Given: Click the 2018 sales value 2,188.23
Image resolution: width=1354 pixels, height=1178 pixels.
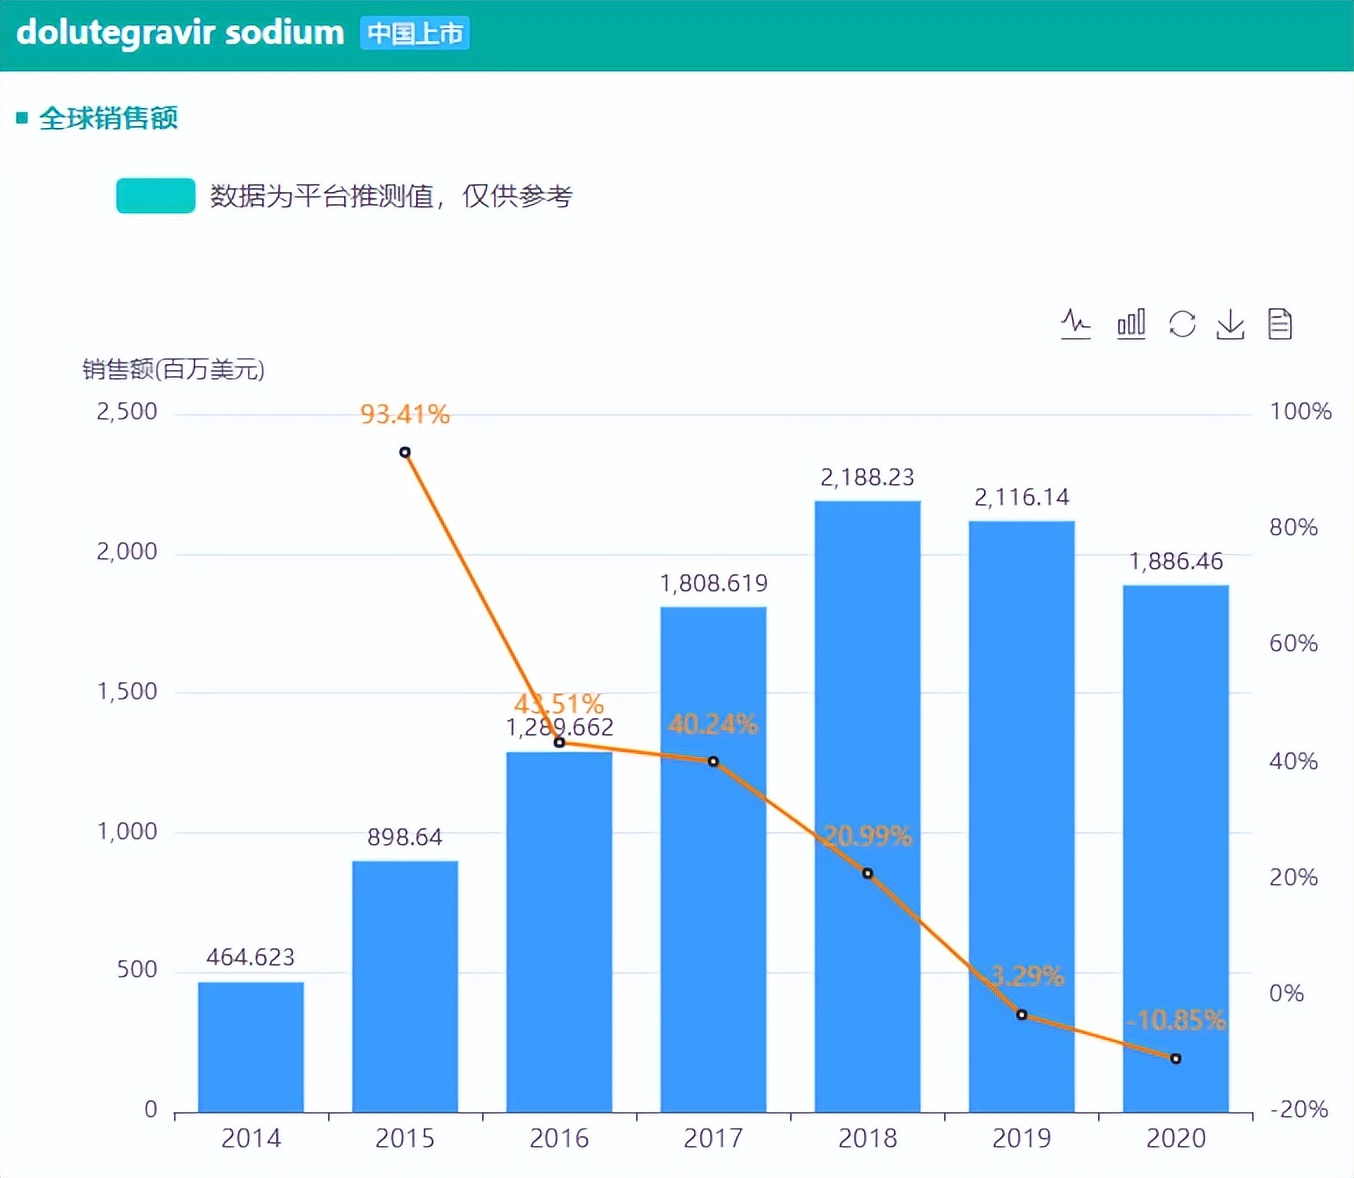Looking at the screenshot, I should click(866, 478).
